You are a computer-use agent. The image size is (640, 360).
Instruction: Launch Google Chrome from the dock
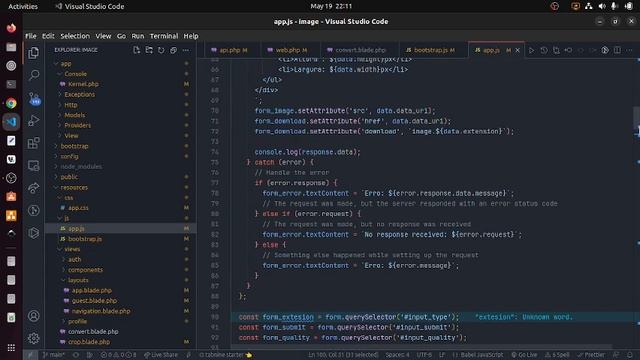pyautogui.click(x=11, y=103)
